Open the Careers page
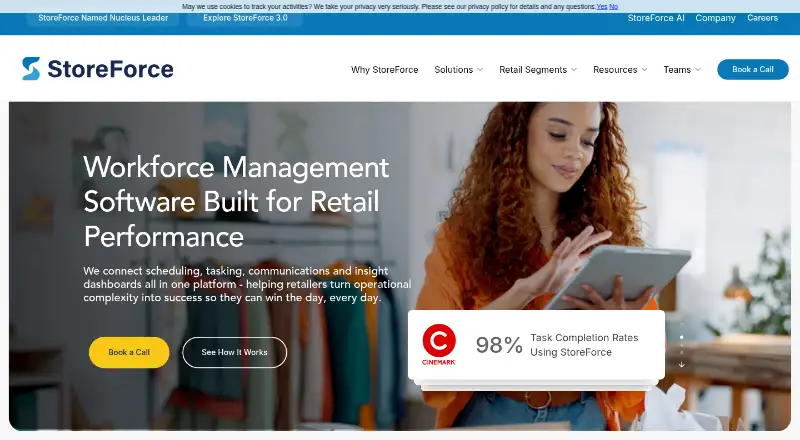 [762, 18]
